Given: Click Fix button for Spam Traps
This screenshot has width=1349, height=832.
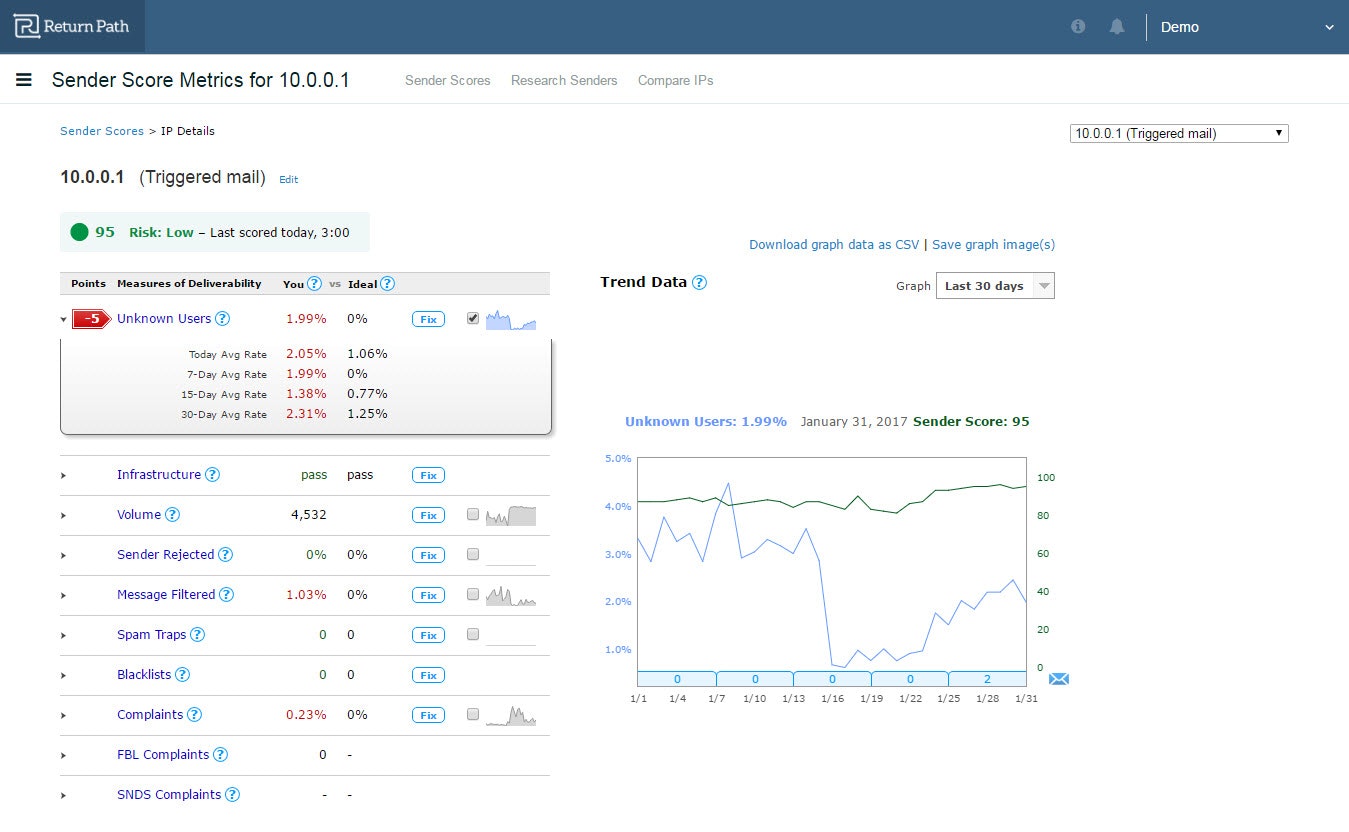Looking at the screenshot, I should coord(428,636).
